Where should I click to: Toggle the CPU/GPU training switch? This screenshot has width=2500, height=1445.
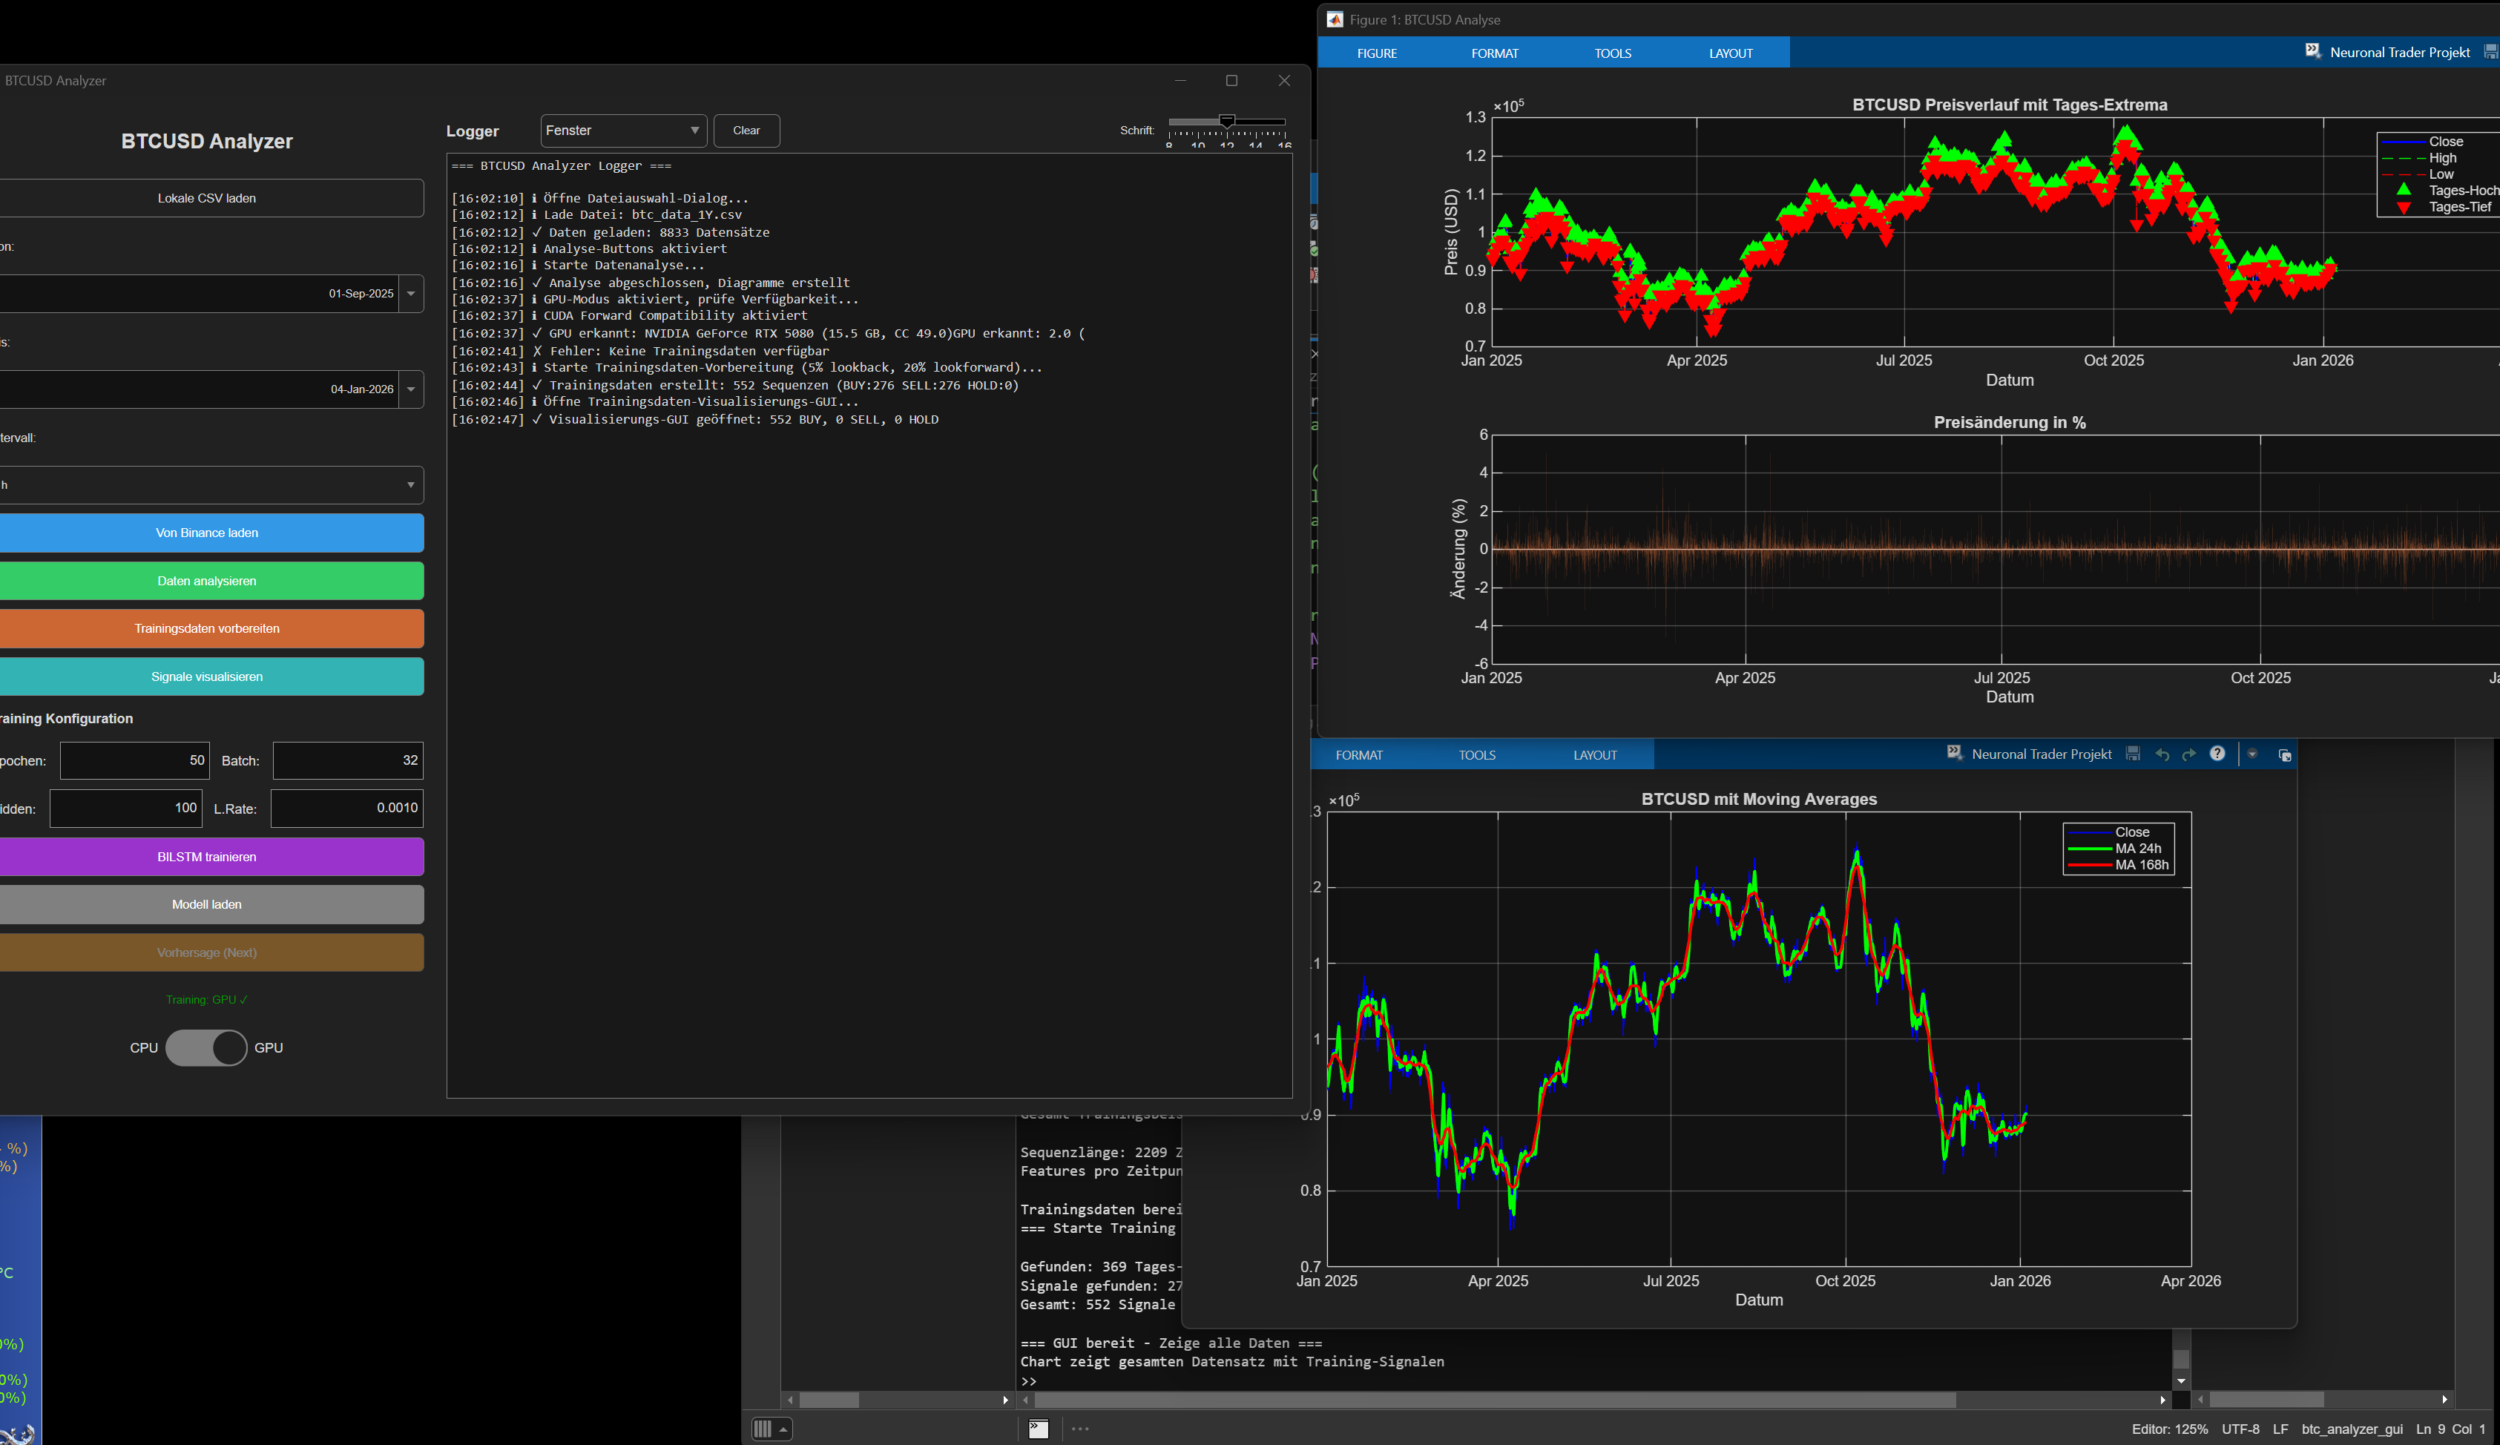[206, 1048]
